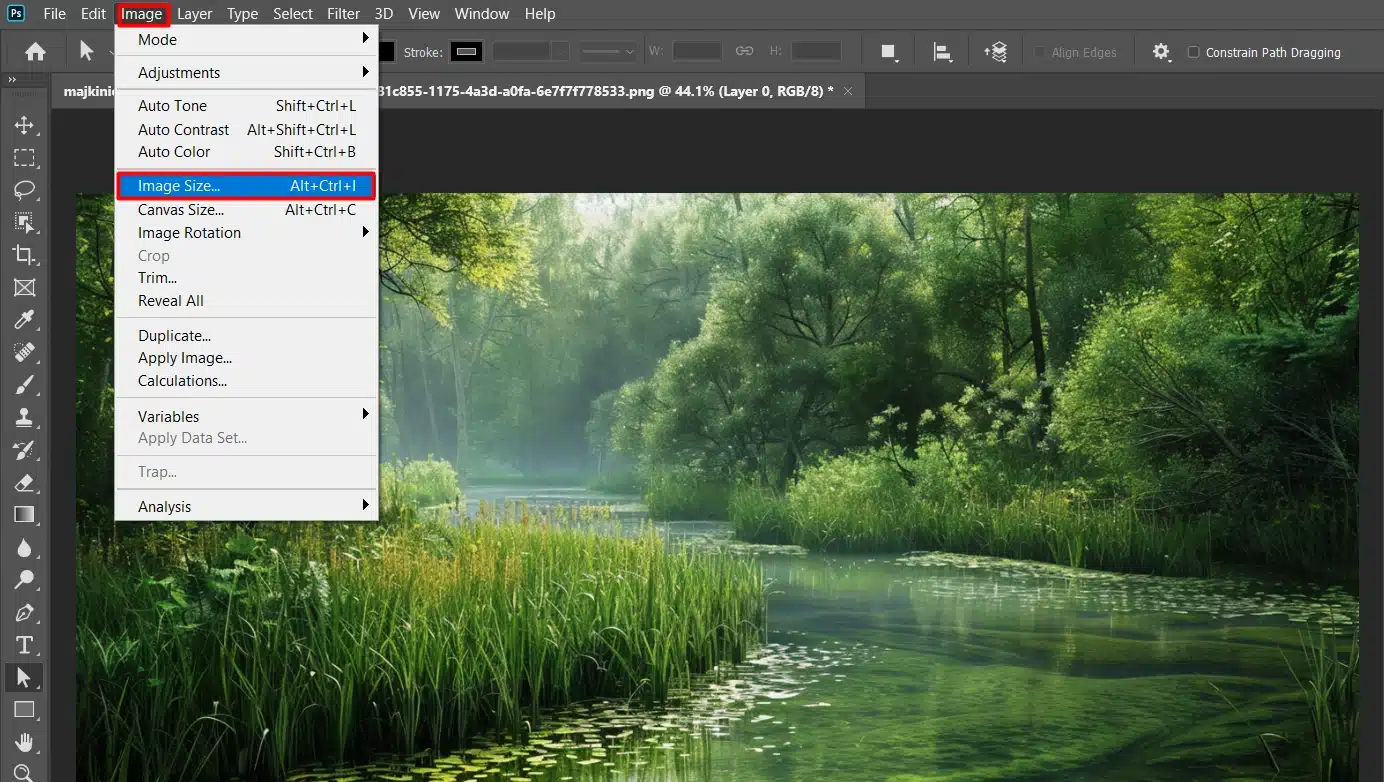Select the Gradient tool
This screenshot has height=782, width=1384.
click(x=24, y=515)
